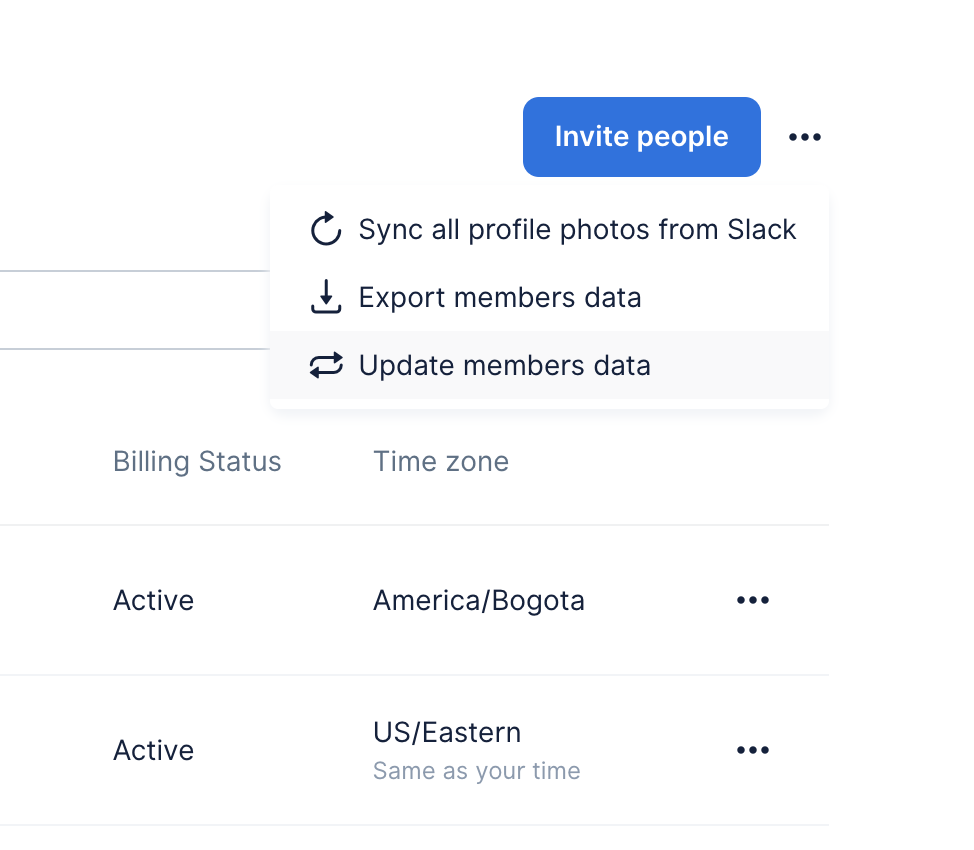Viewport: 974px width, 850px height.
Task: Click the Invite people button
Action: [641, 137]
